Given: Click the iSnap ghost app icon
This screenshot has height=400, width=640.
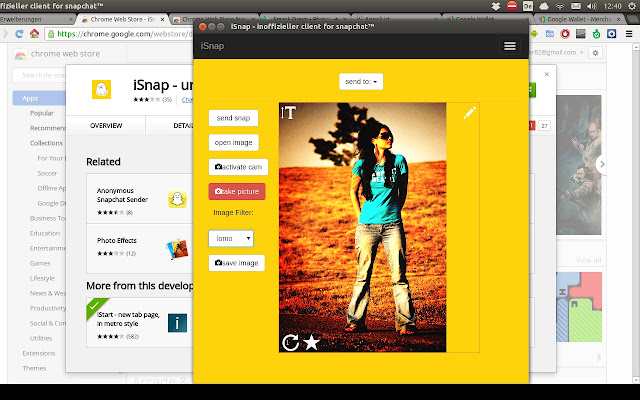Looking at the screenshot, I should (101, 89).
